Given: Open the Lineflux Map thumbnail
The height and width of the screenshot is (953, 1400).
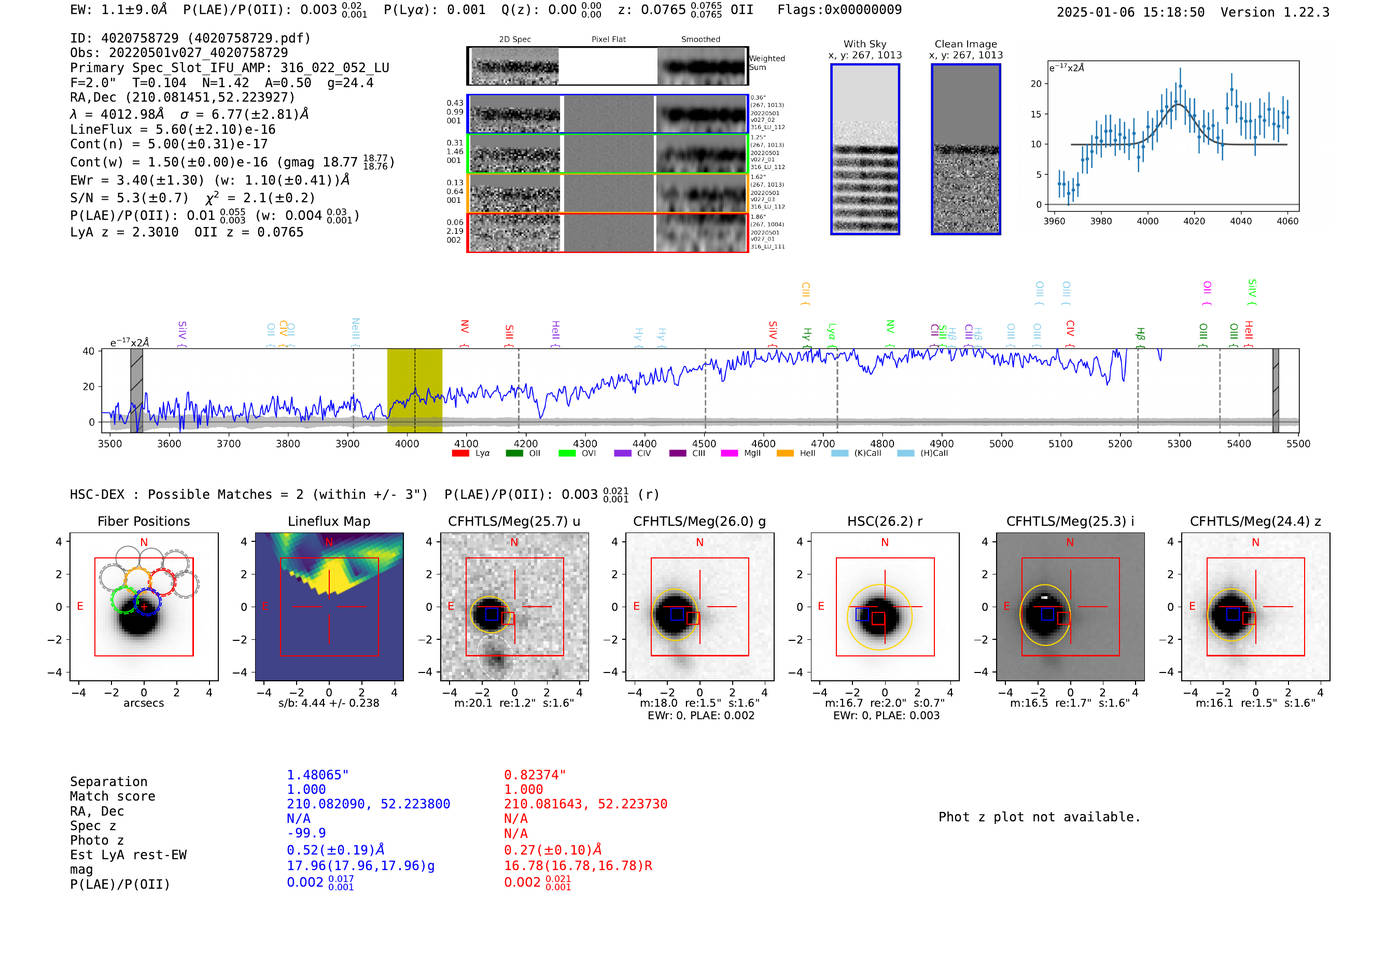Looking at the screenshot, I should pos(329,606).
